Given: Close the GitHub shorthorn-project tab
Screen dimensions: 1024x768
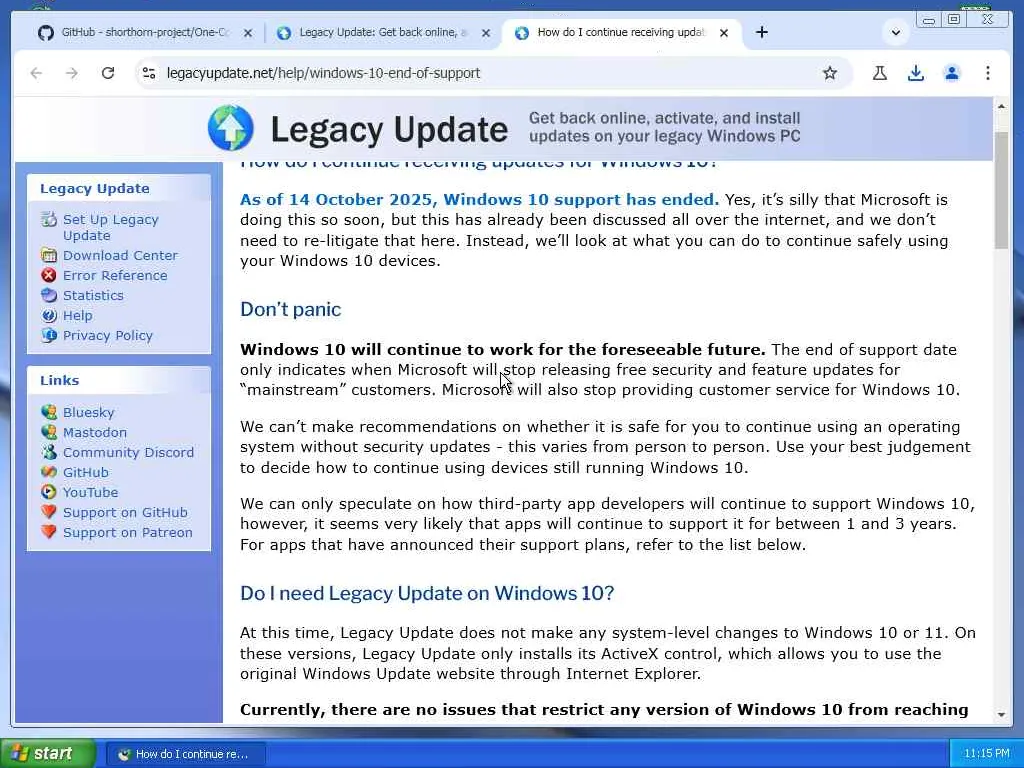Looking at the screenshot, I should tap(248, 33).
